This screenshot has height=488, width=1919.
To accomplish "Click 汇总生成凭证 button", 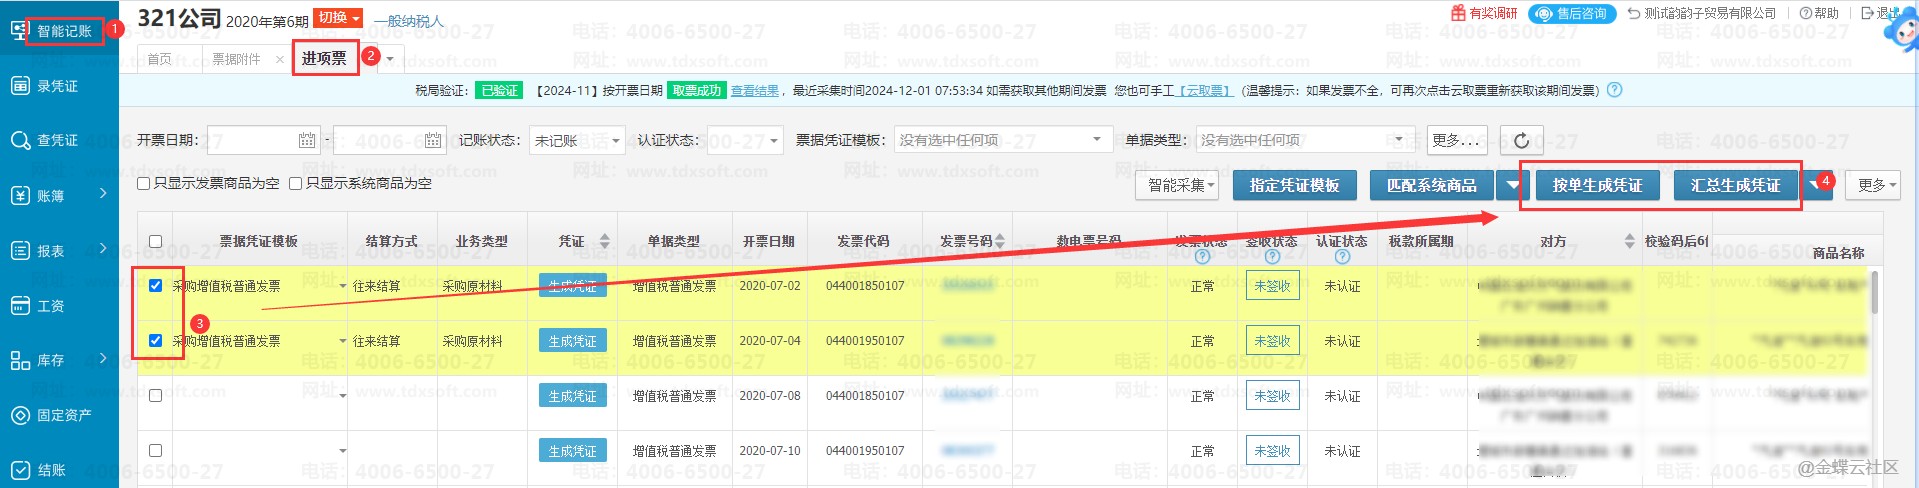I will (1735, 185).
